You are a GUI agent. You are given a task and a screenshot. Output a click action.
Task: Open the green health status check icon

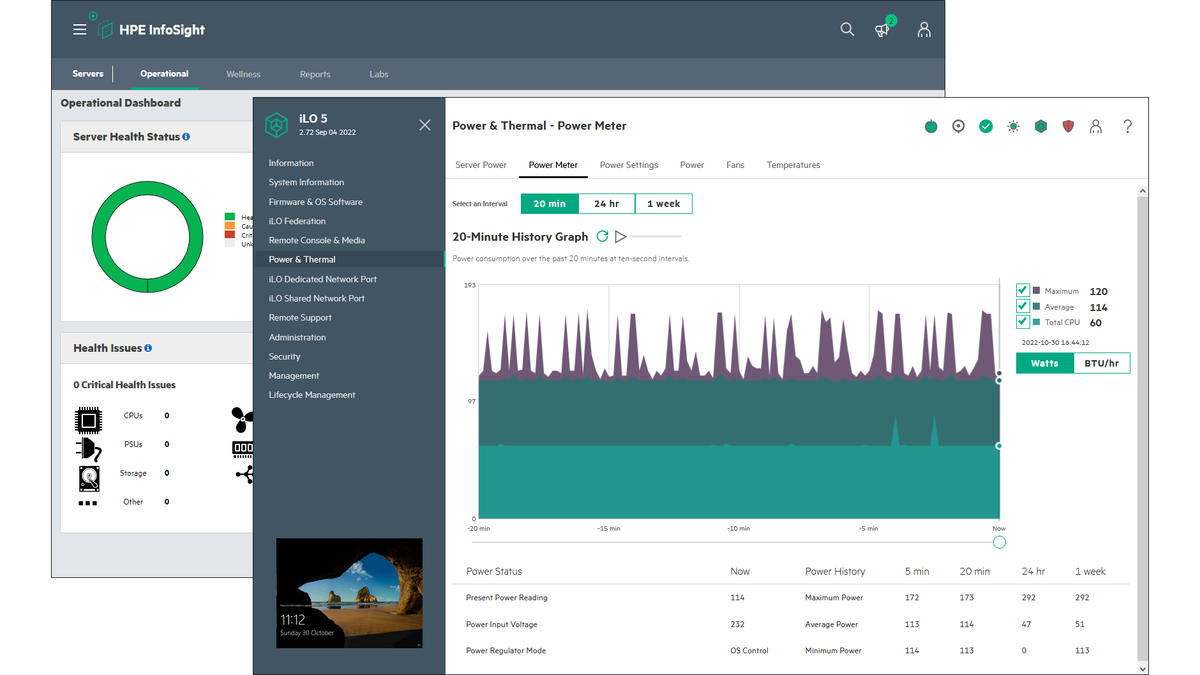[x=986, y=126]
